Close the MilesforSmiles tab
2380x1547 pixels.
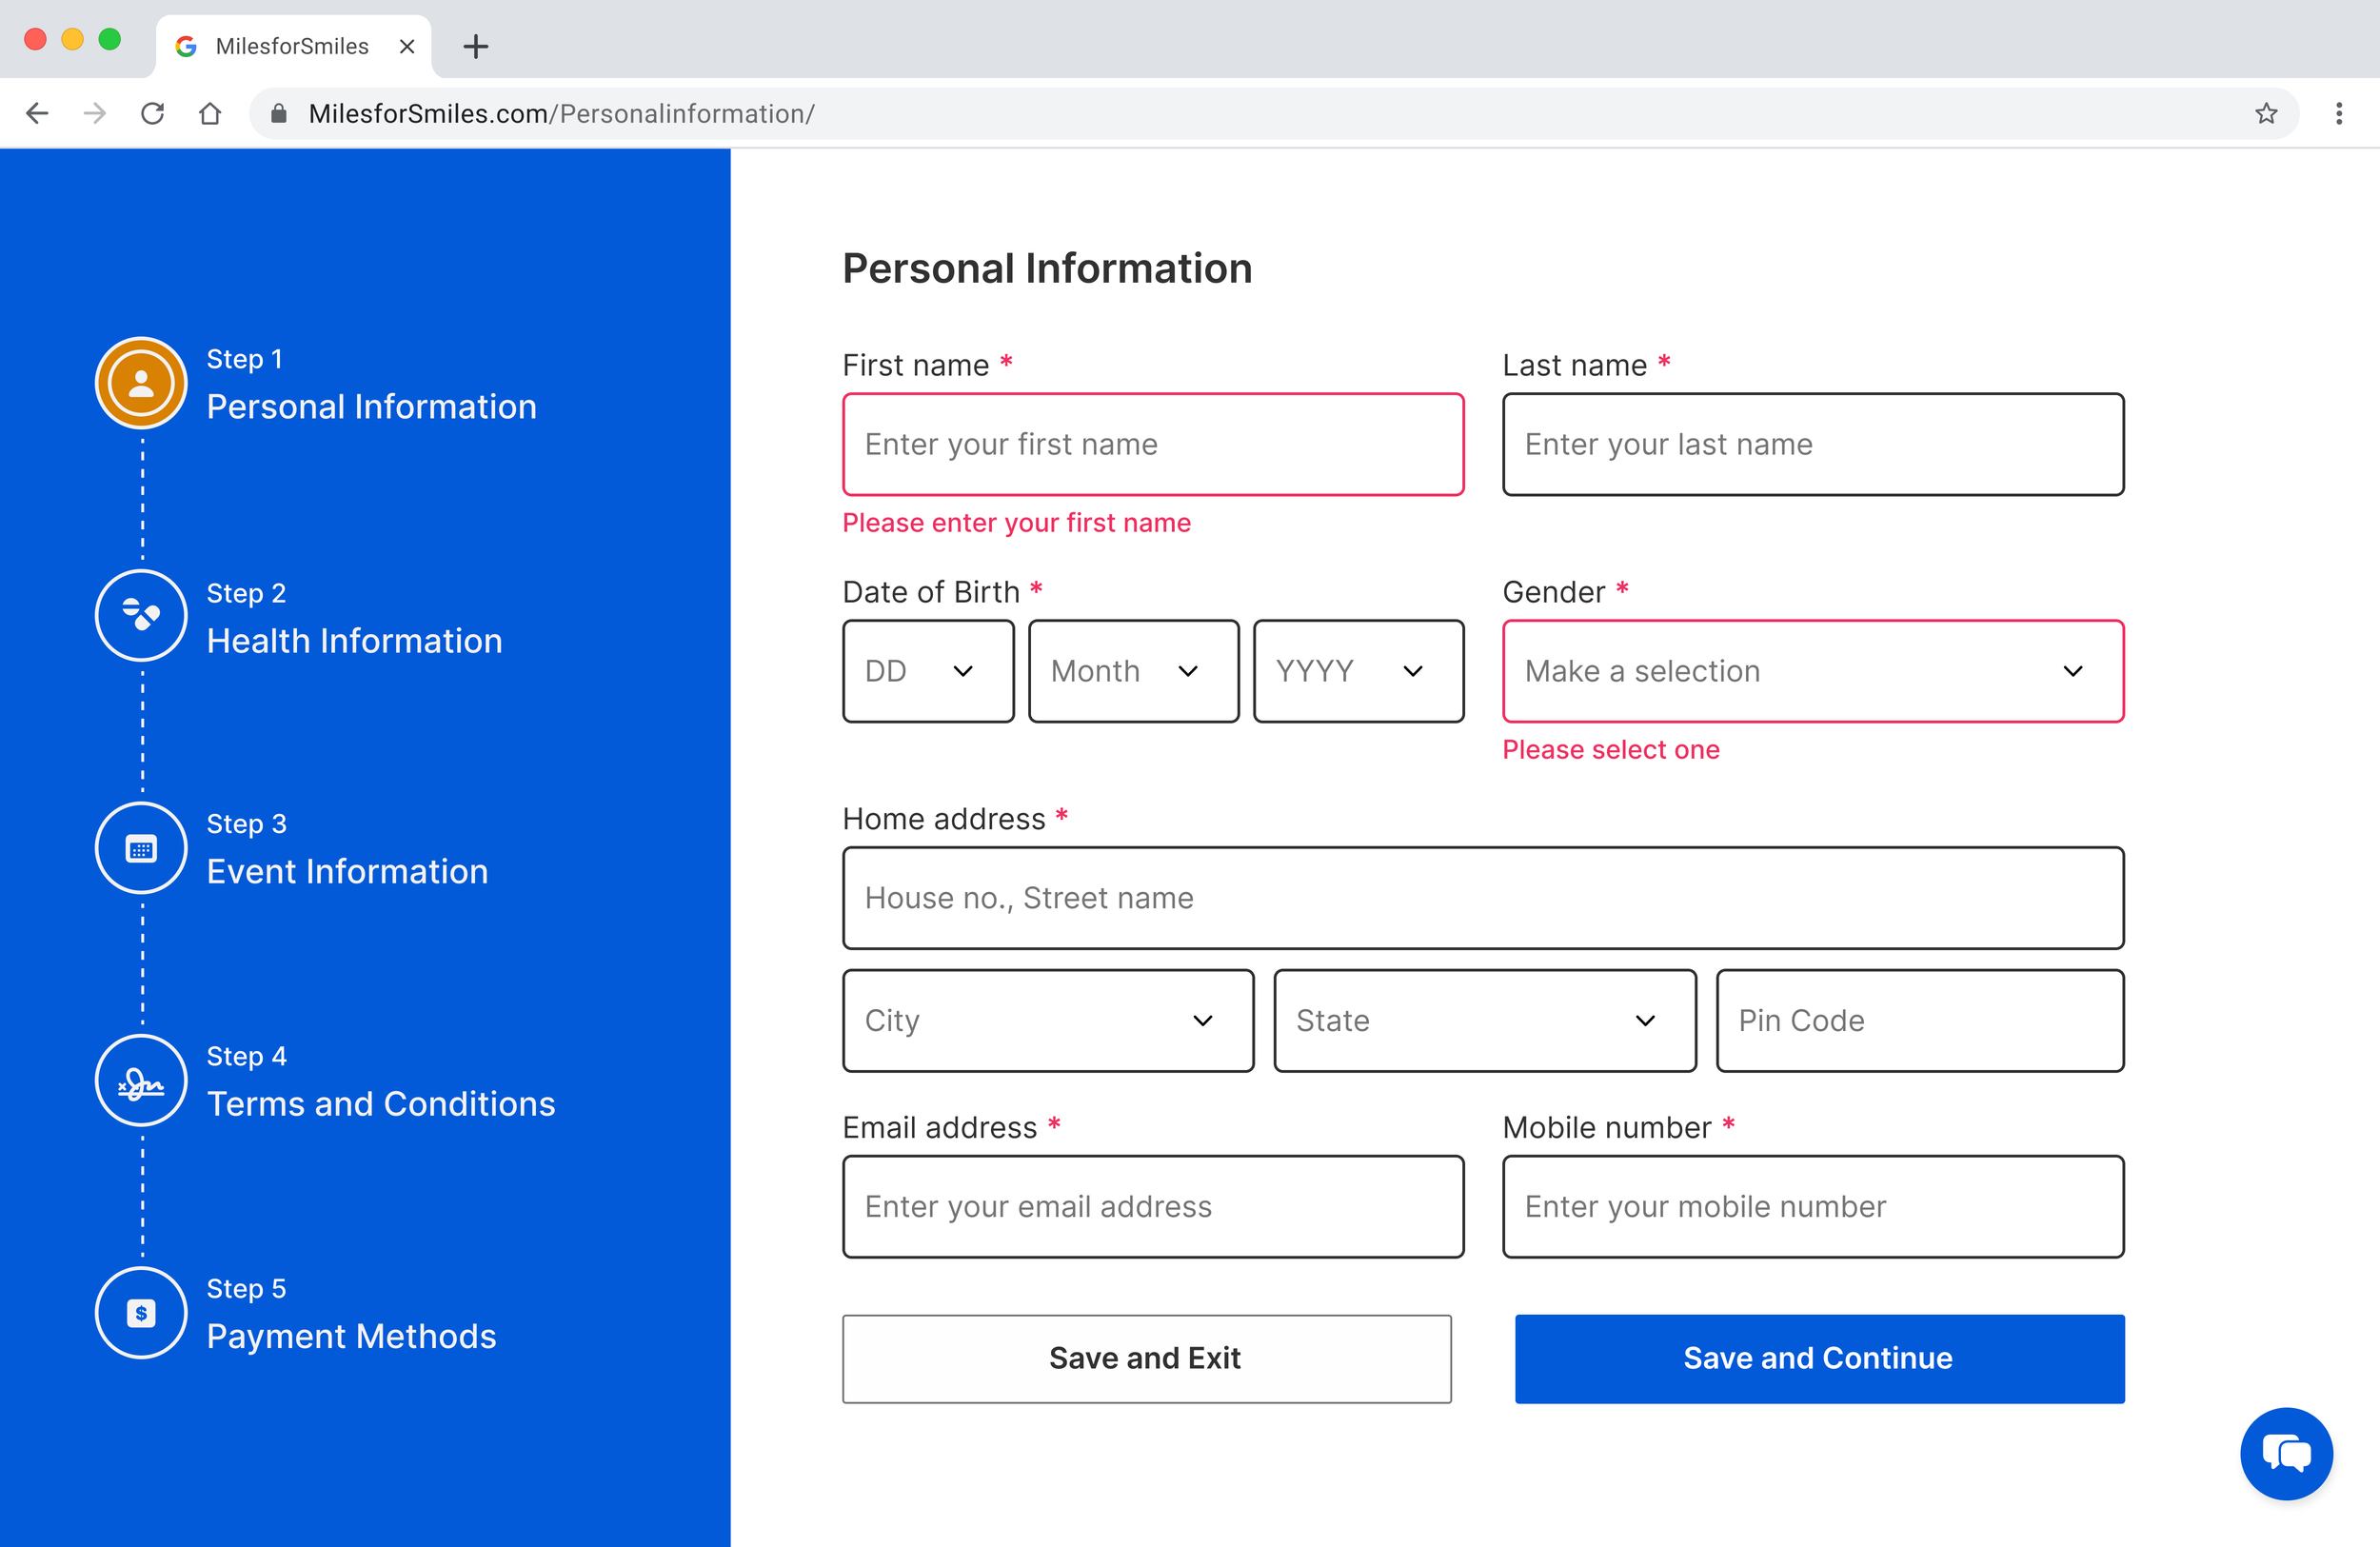click(407, 46)
